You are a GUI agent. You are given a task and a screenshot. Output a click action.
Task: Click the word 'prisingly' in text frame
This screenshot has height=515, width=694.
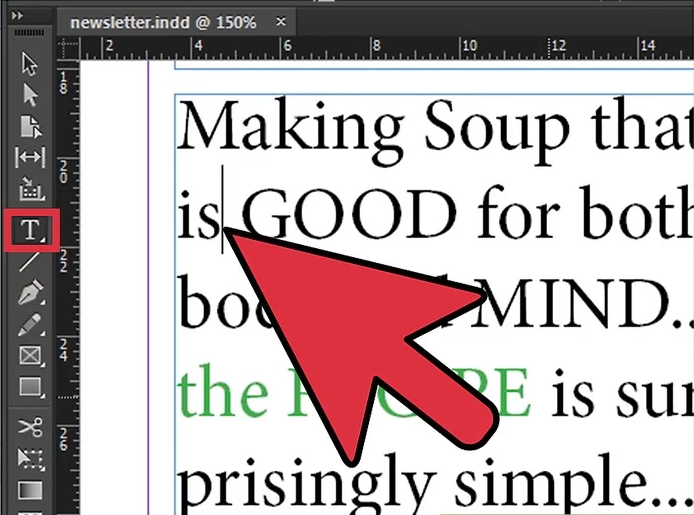click(307, 485)
